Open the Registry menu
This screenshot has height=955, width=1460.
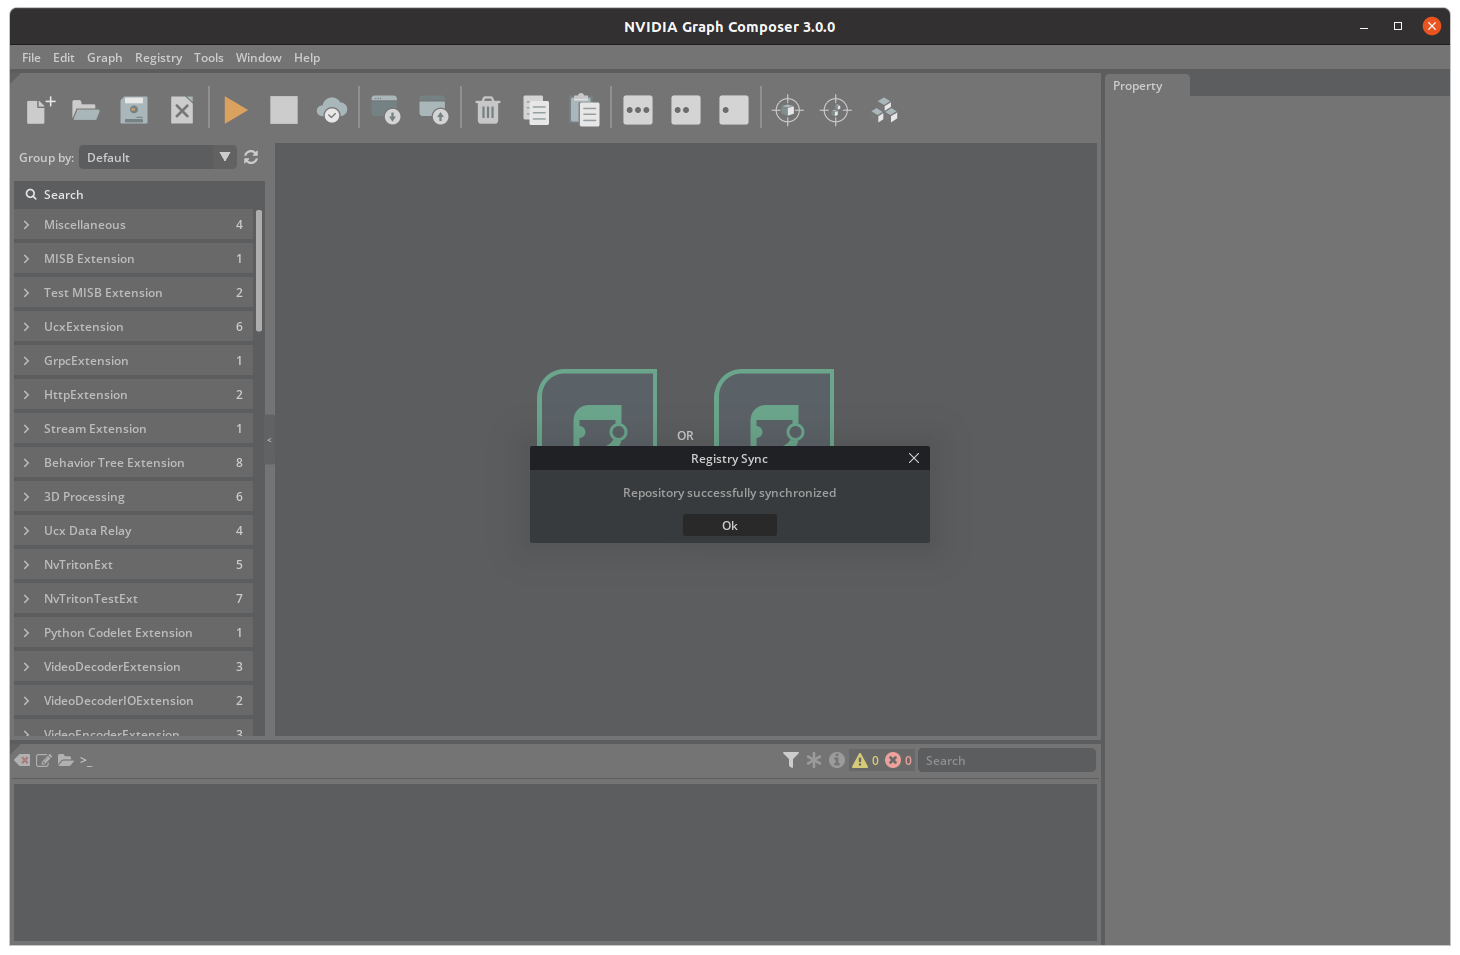pyautogui.click(x=158, y=58)
